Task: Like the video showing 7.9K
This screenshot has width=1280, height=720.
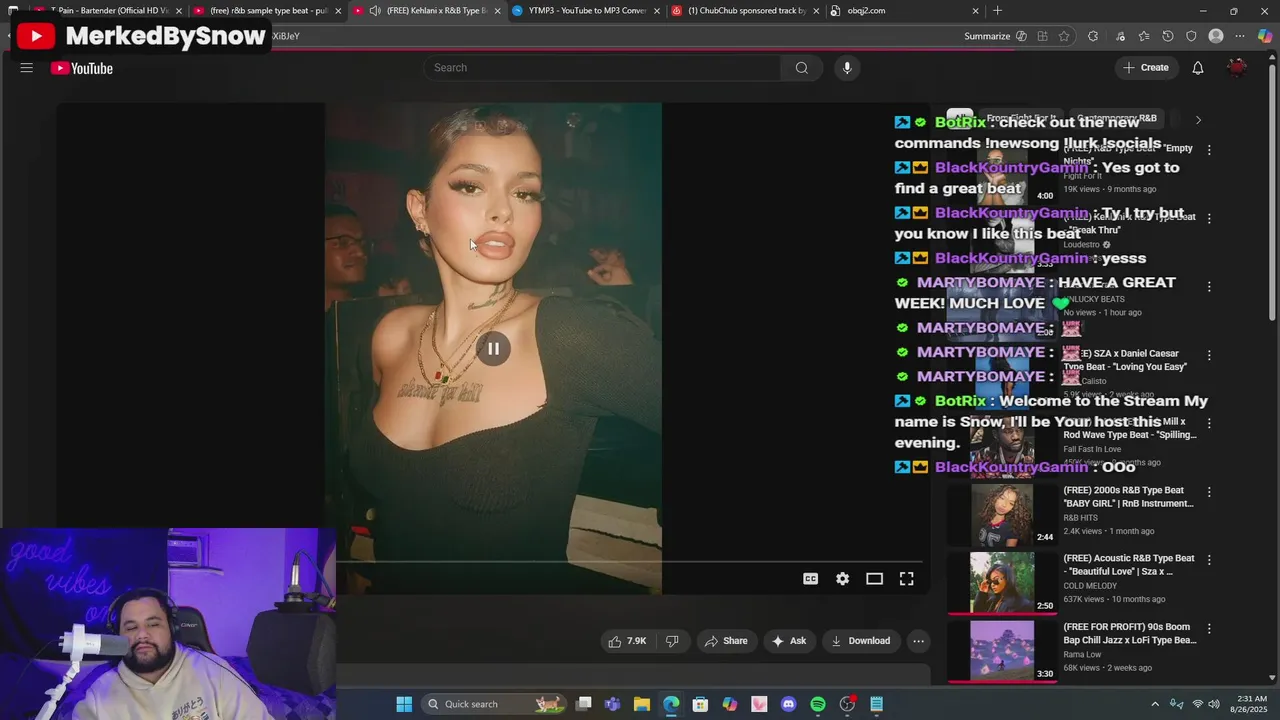Action: click(x=628, y=641)
